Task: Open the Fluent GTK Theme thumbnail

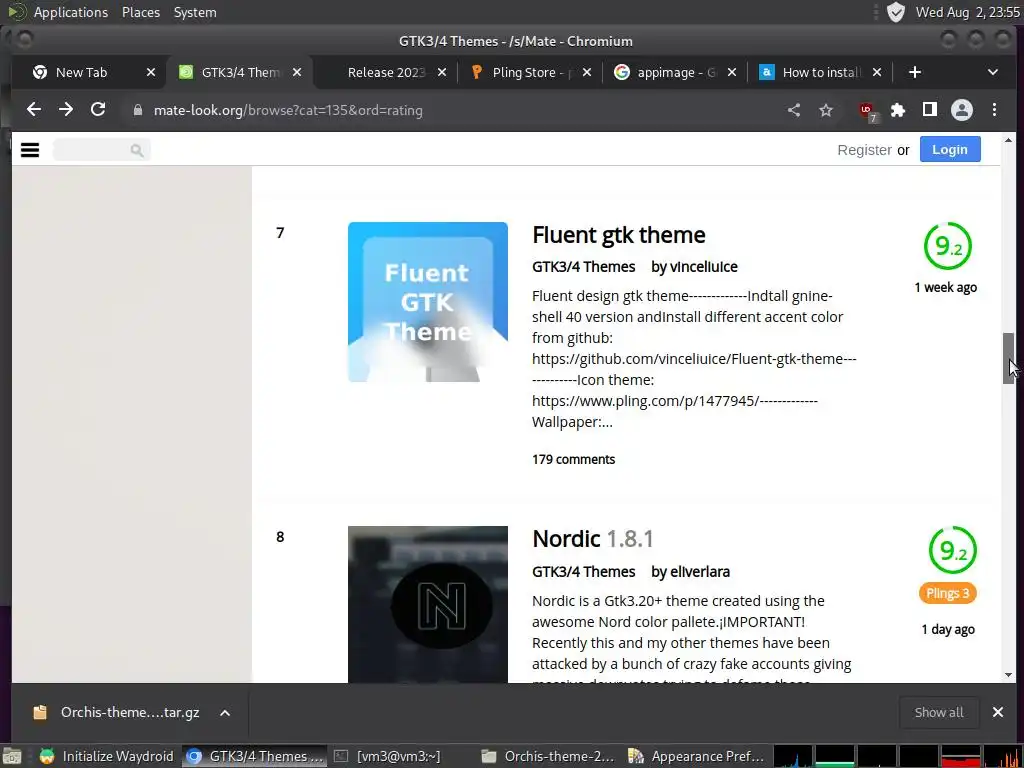Action: point(428,302)
